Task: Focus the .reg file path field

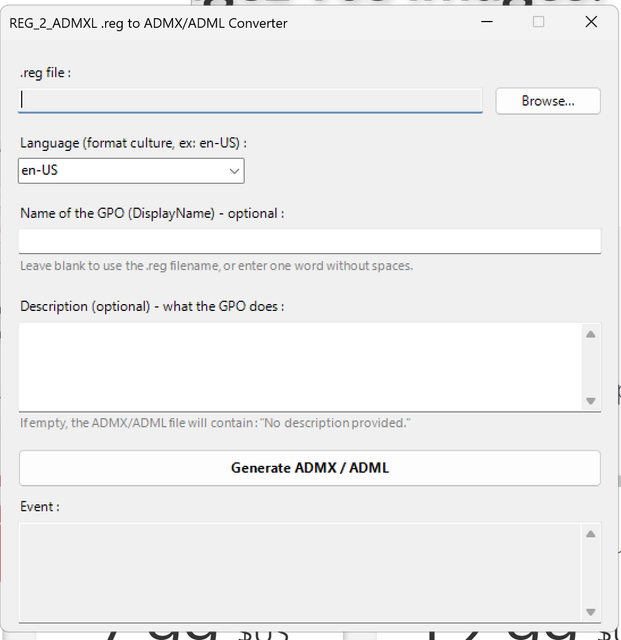Action: (250, 100)
